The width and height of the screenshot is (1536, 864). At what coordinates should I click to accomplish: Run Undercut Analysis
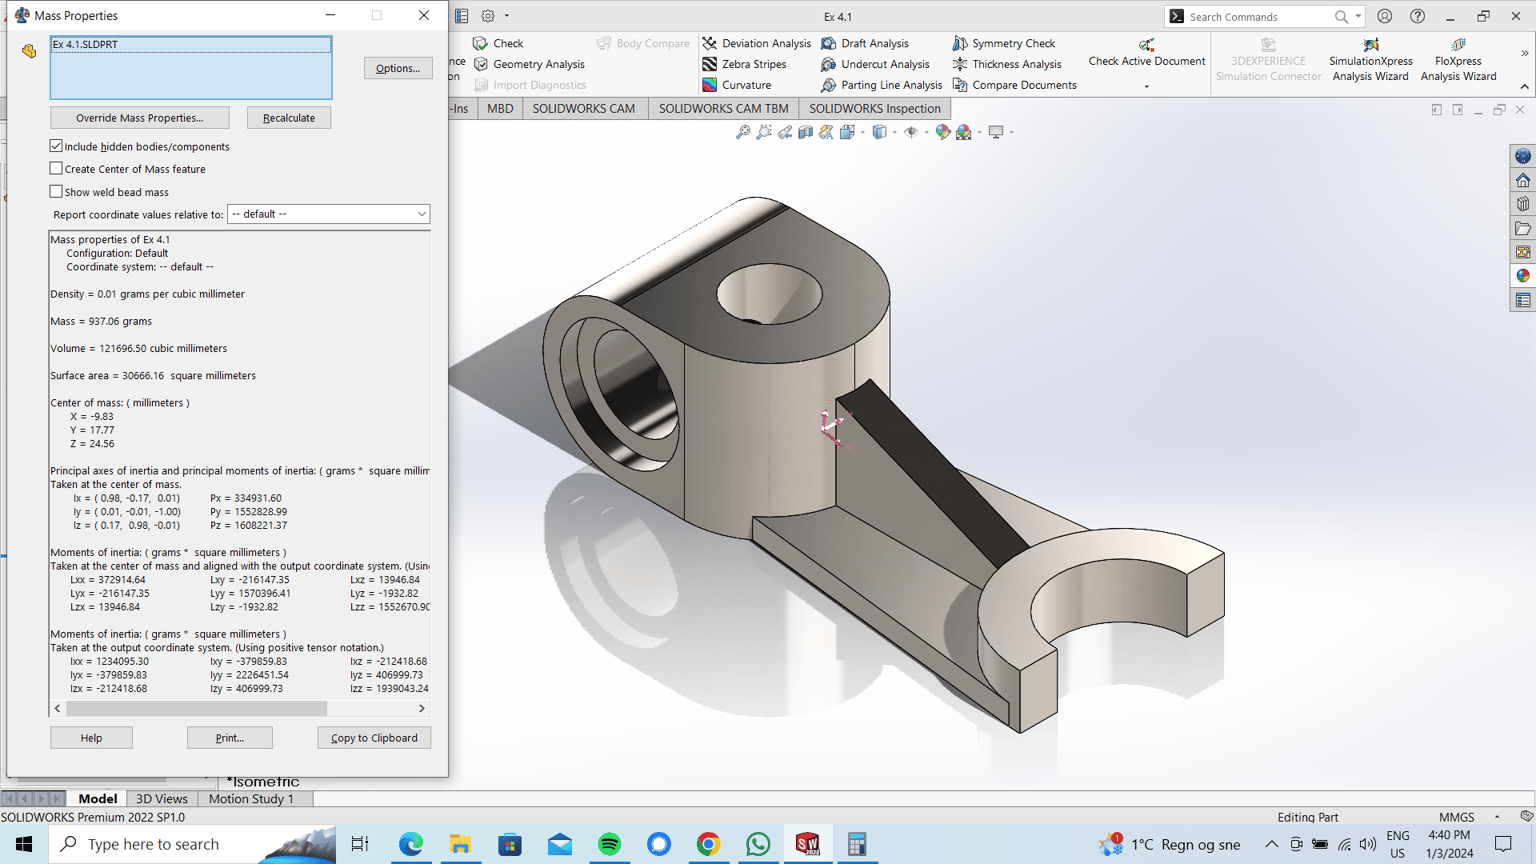pyautogui.click(x=875, y=64)
